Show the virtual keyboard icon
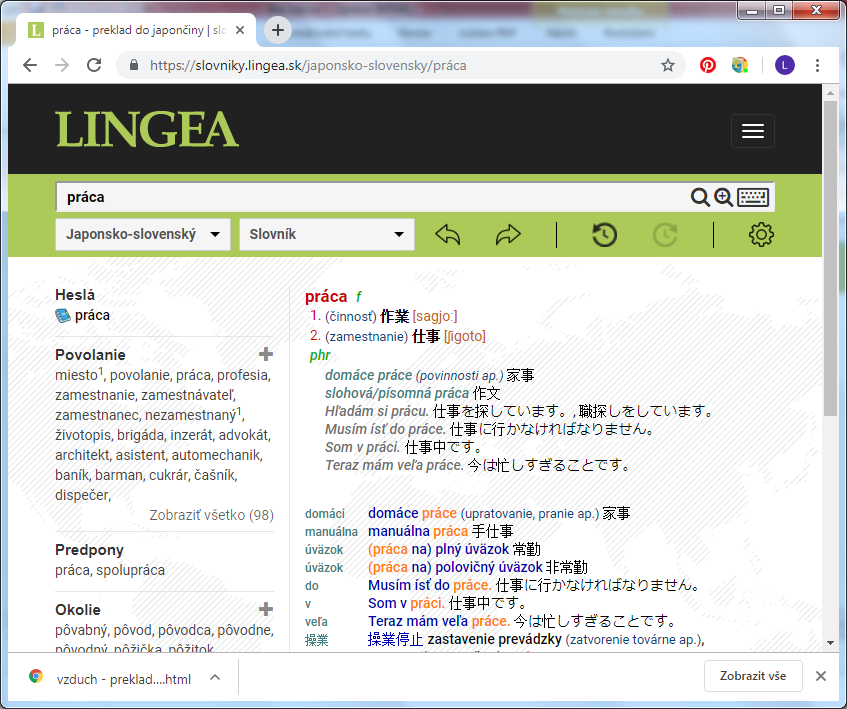This screenshot has height=709, width=847. (x=754, y=198)
